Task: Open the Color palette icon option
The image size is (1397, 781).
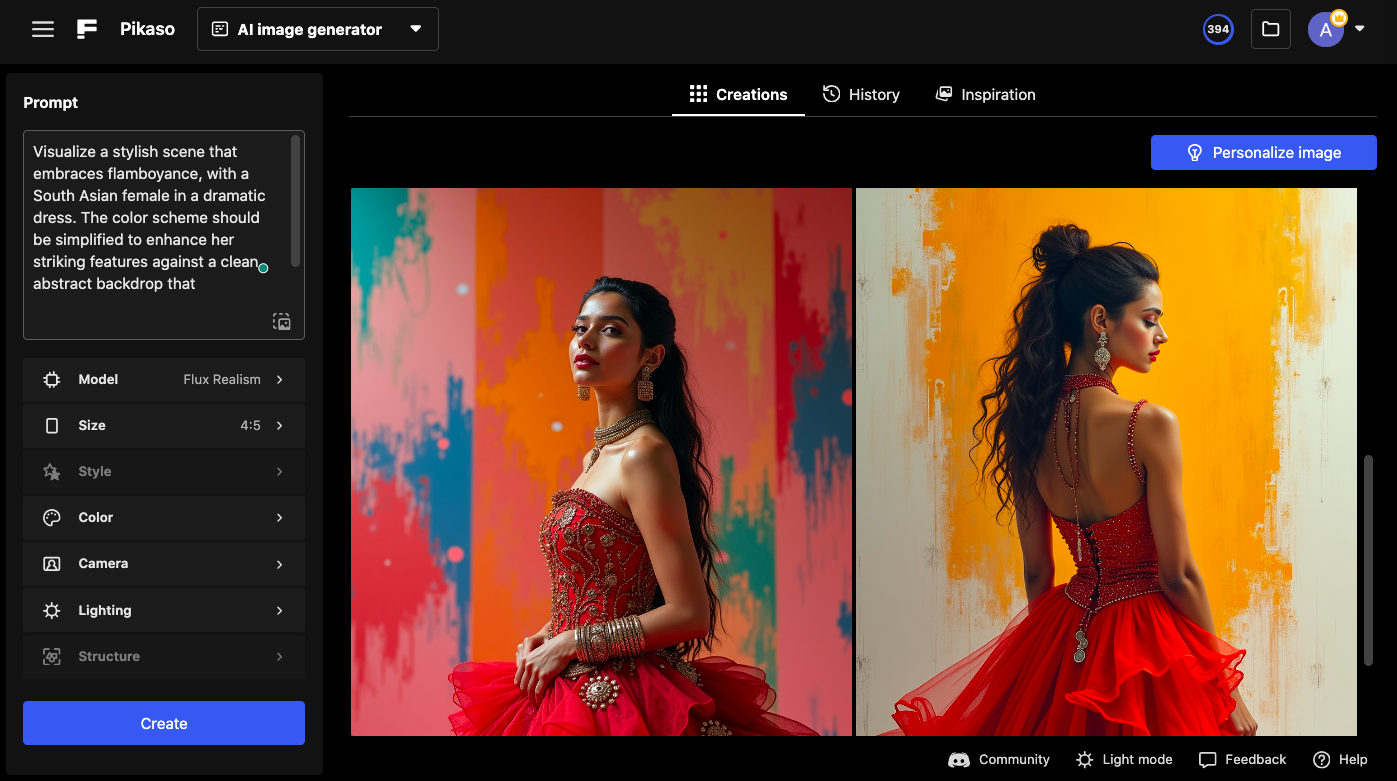Action: (50, 517)
